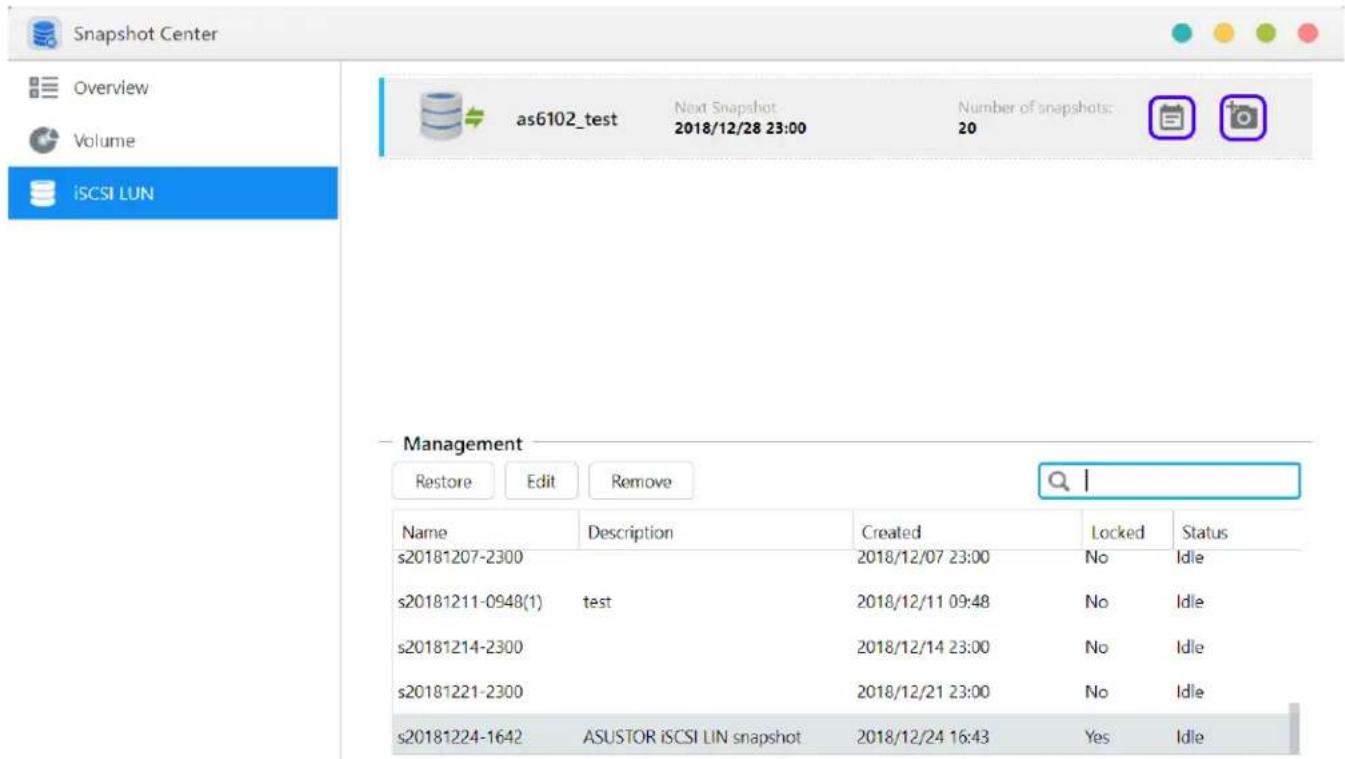Select snapshot s20181214-2300

click(460, 647)
